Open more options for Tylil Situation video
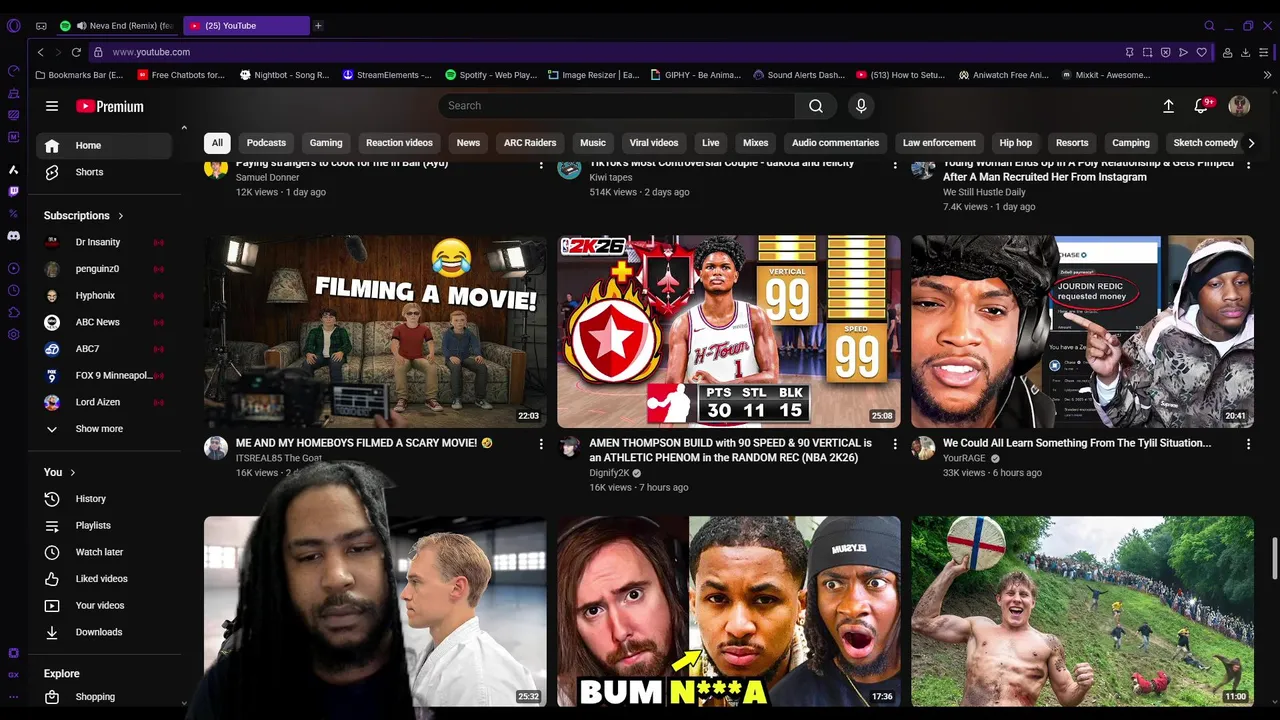Screen dimensions: 1280x720 click(1248, 444)
